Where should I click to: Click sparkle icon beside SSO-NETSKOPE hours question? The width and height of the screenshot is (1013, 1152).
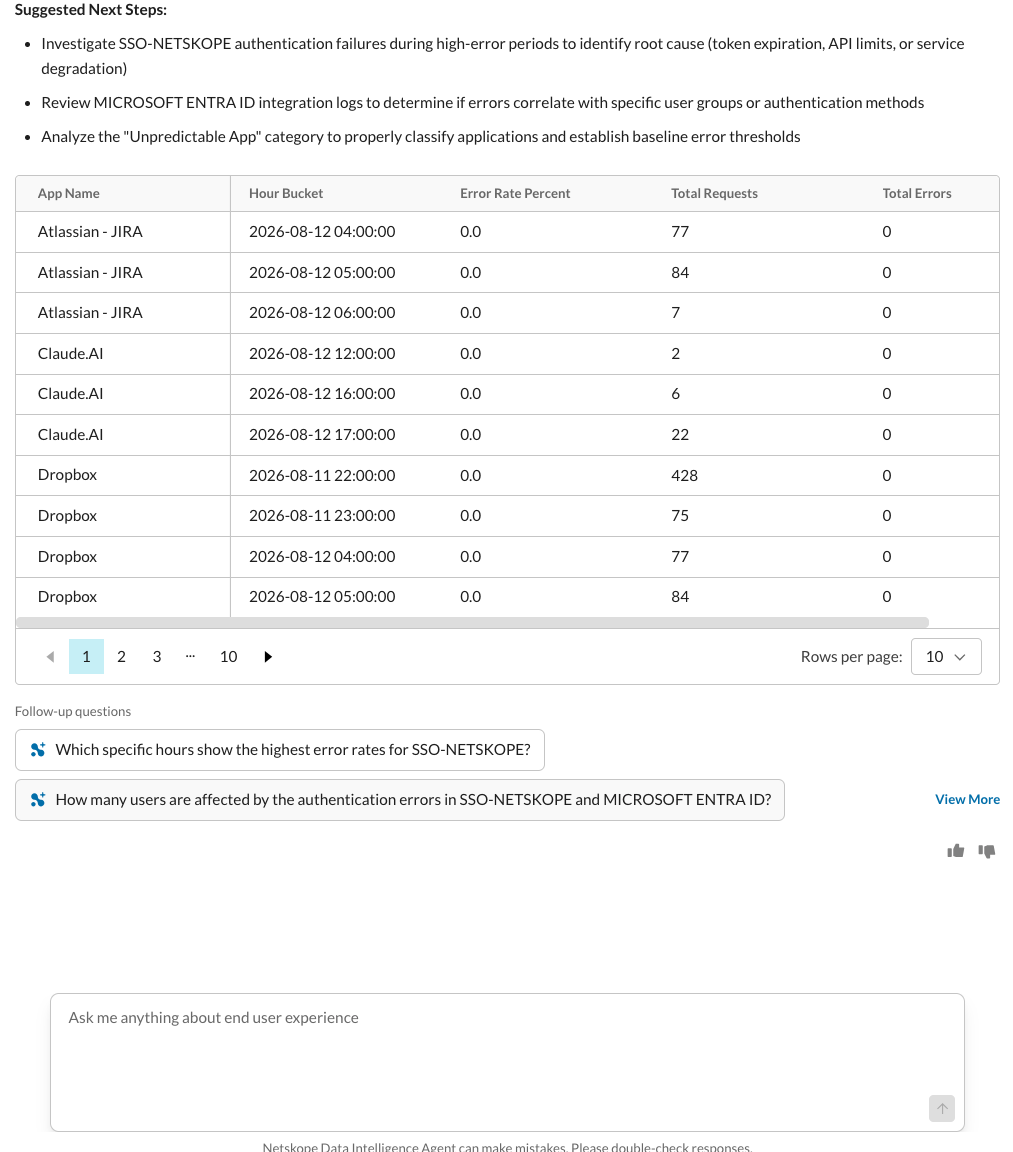pos(38,749)
